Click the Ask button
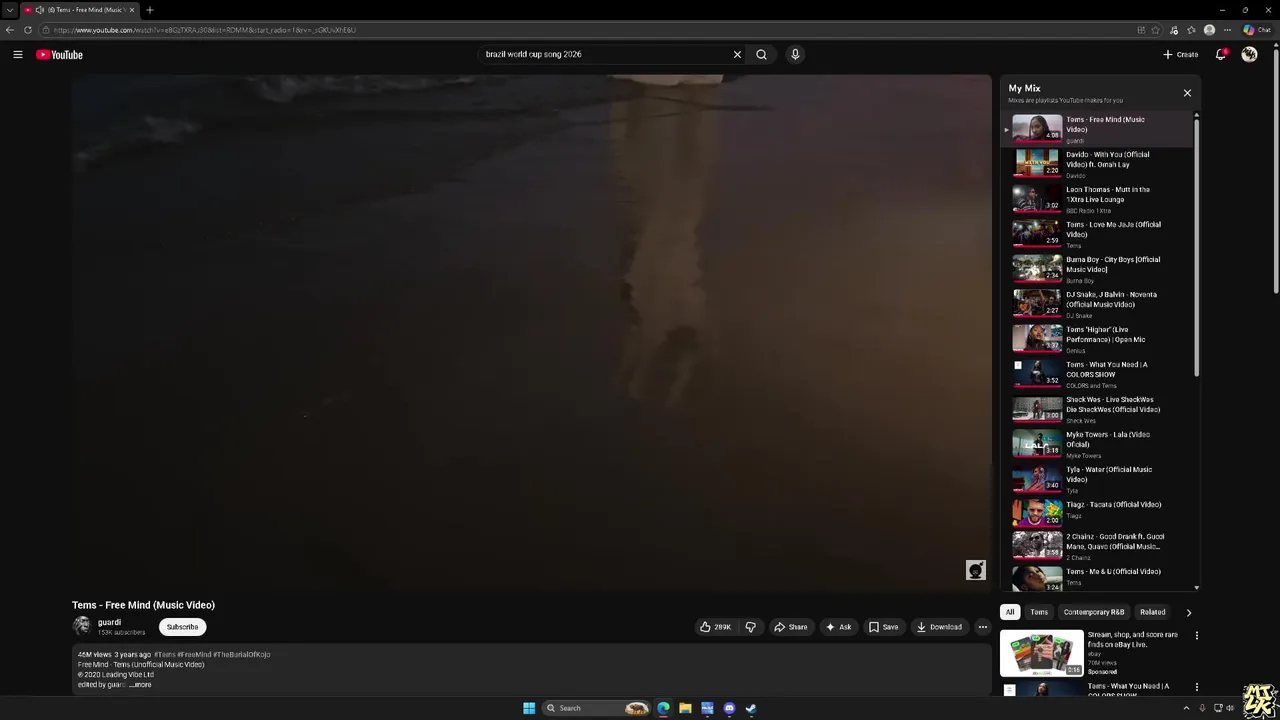 pyautogui.click(x=838, y=627)
